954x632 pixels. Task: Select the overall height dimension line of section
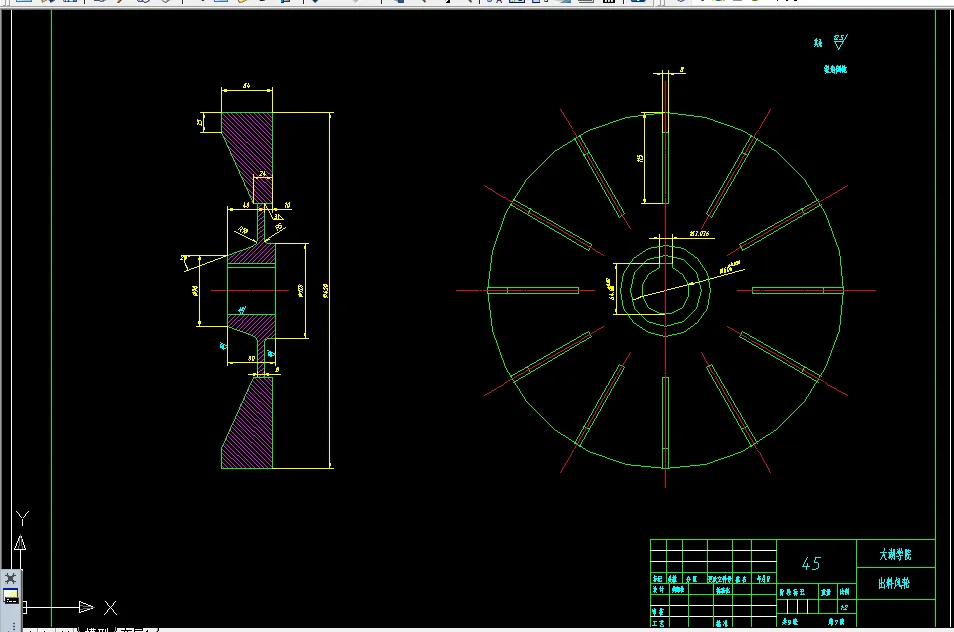pos(329,291)
